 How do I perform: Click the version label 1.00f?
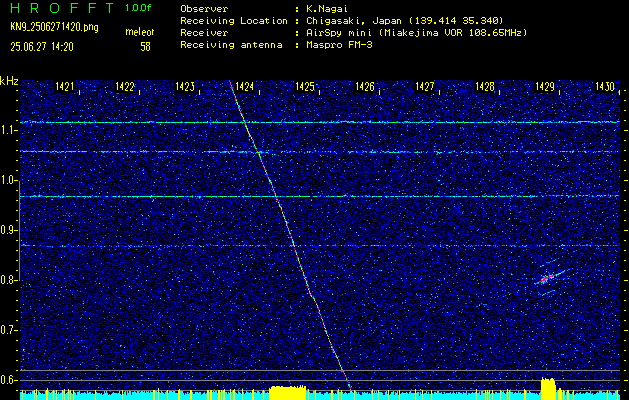[x=139, y=8]
